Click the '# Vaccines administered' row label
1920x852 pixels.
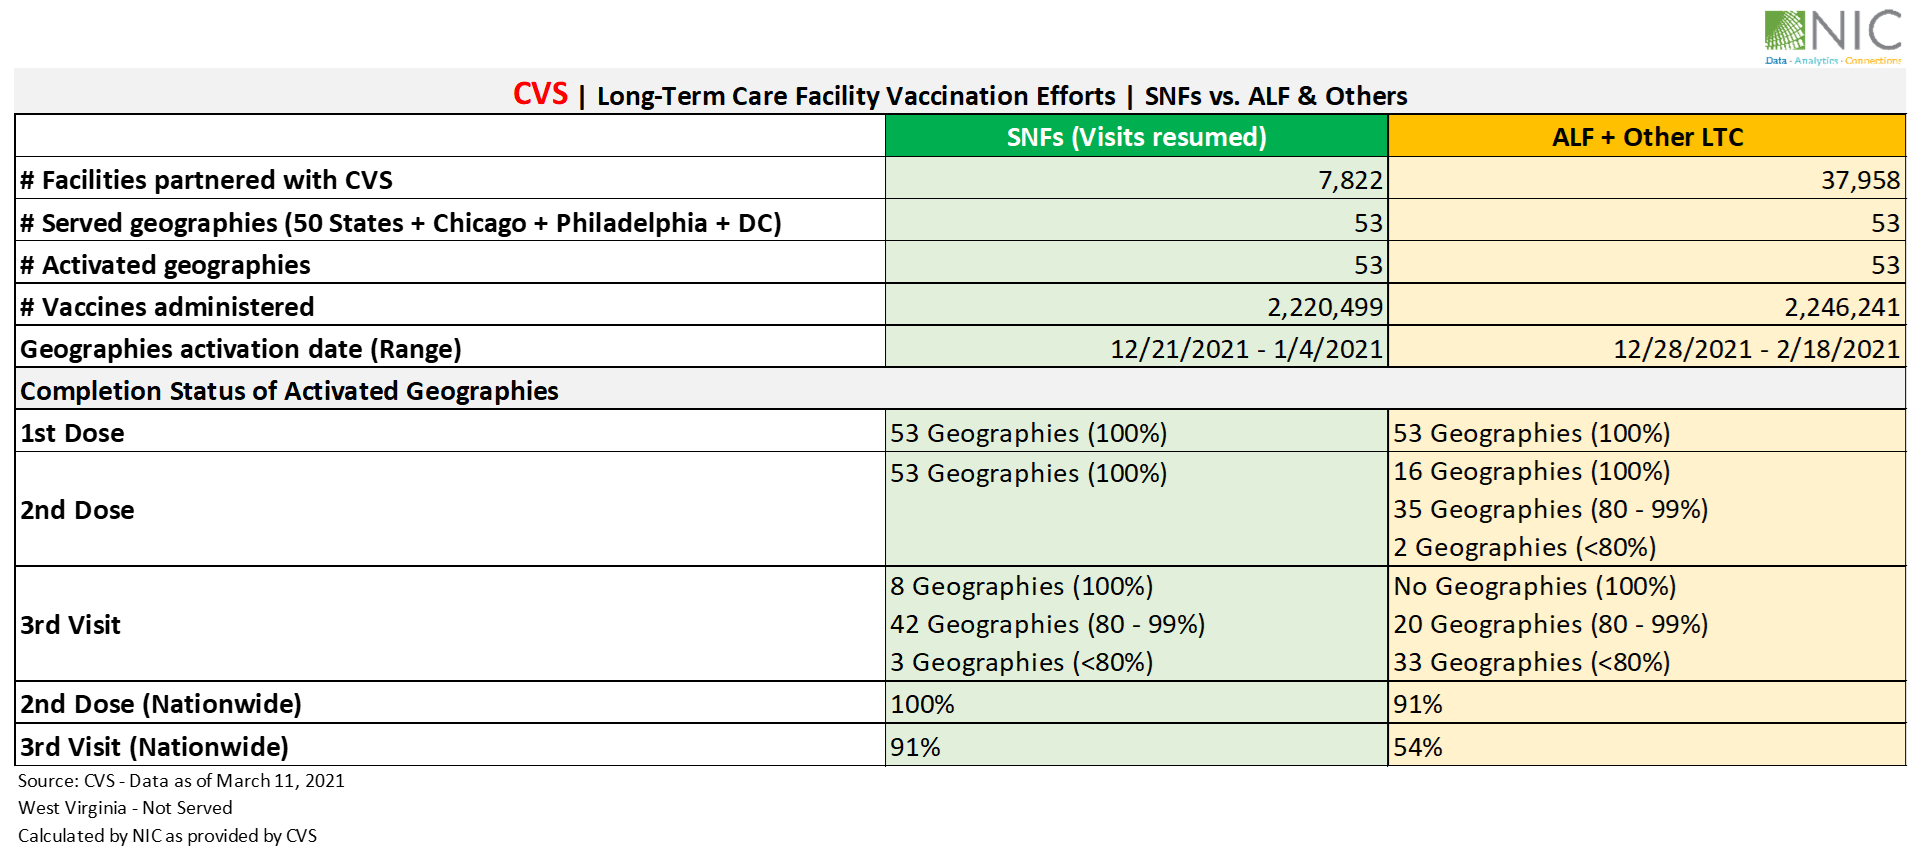click(x=167, y=307)
